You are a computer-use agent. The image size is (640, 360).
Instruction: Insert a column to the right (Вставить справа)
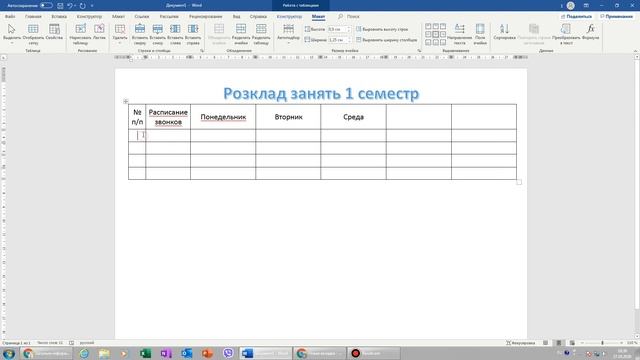point(193,34)
